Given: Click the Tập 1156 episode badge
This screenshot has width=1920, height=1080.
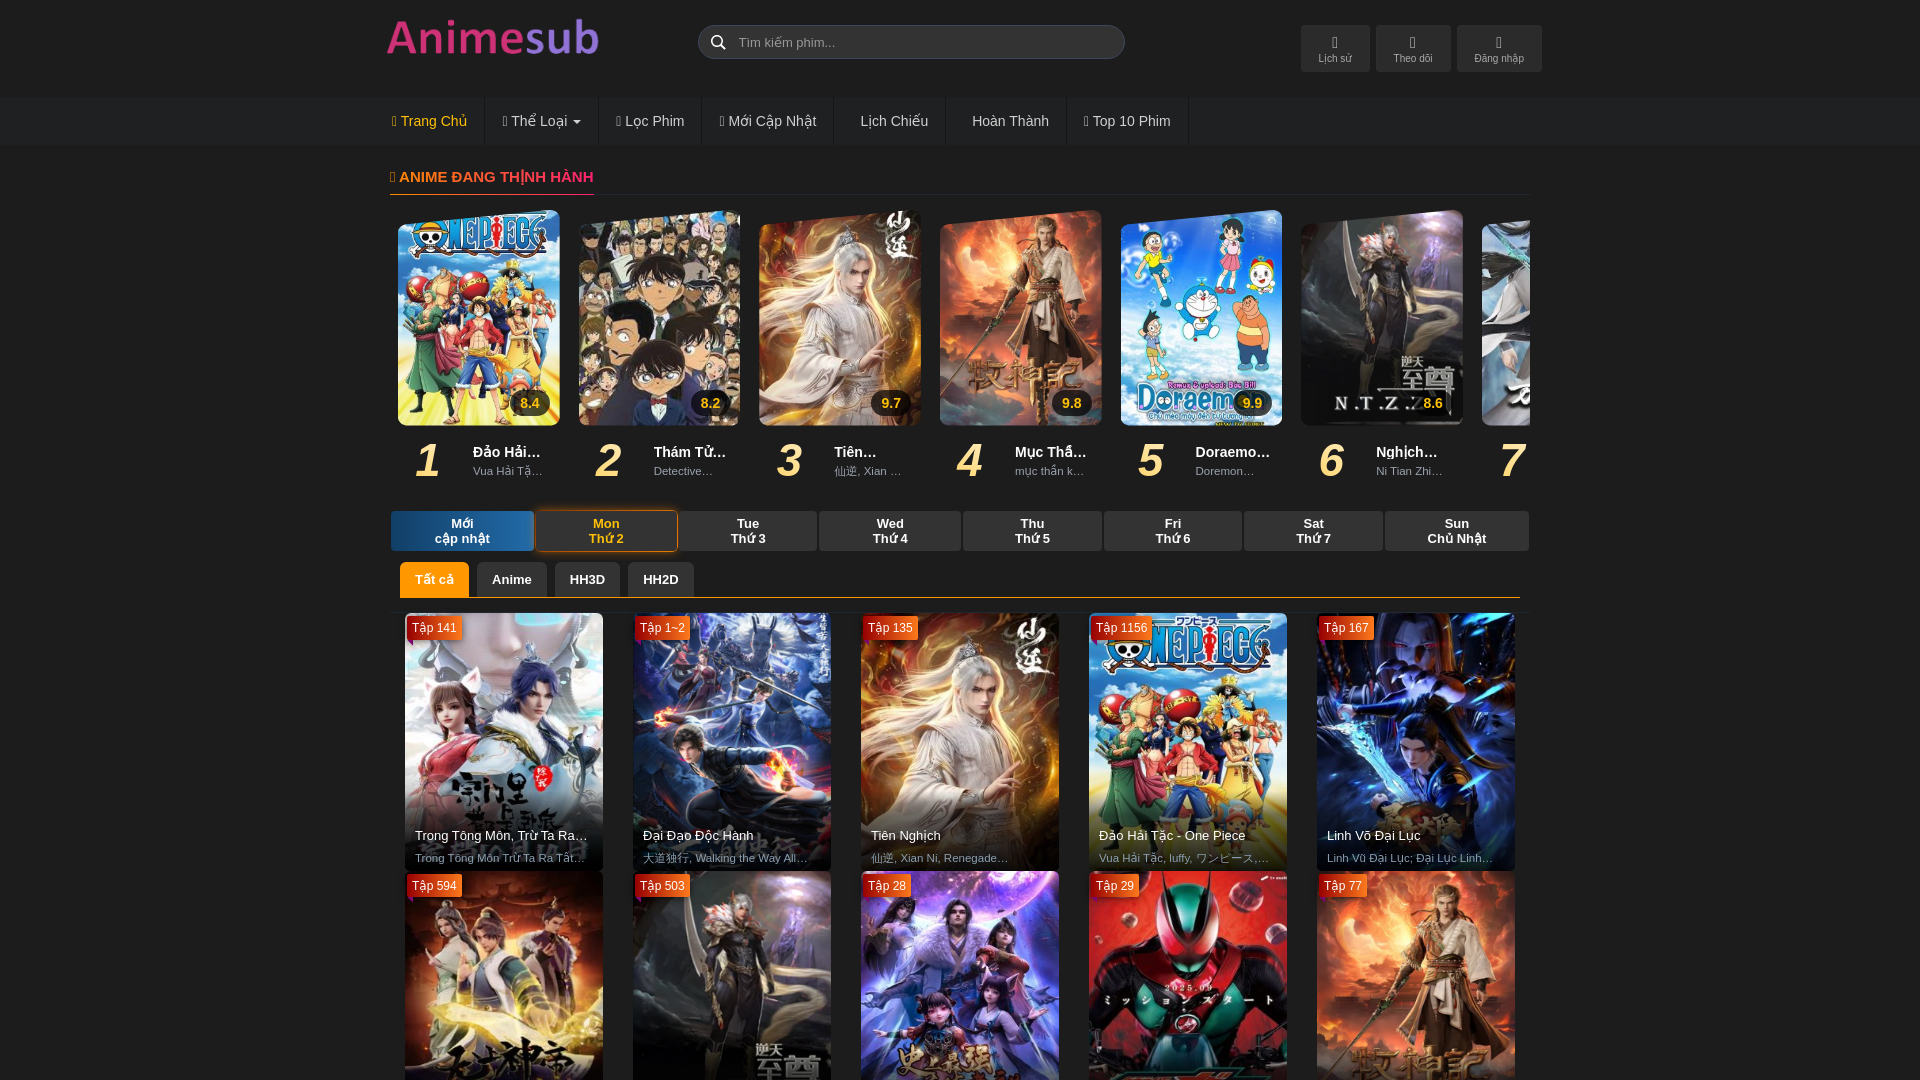Looking at the screenshot, I should [x=1121, y=628].
